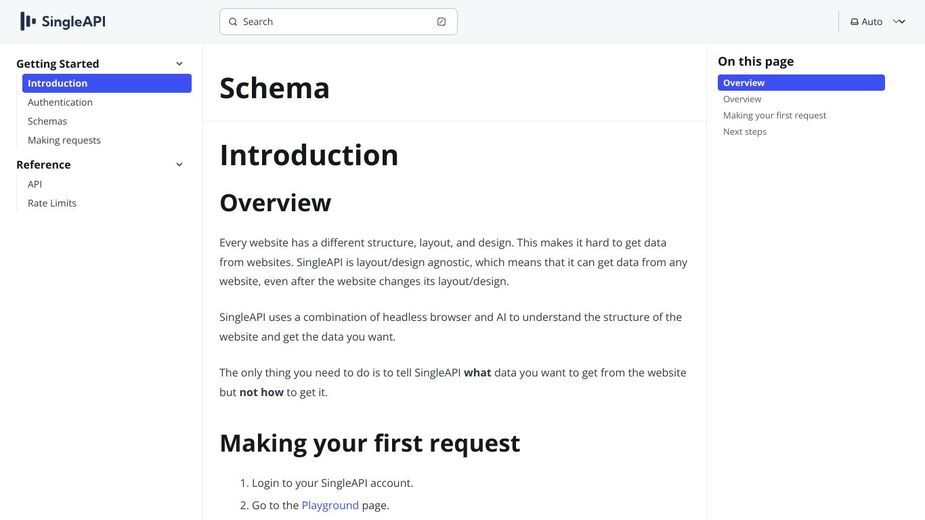Jump to highlighted Overview in page outline

[801, 83]
